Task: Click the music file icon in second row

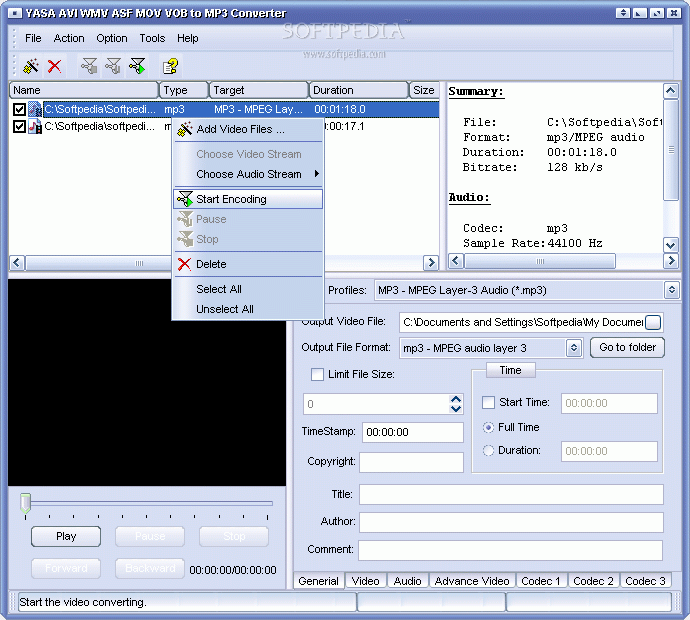Action: (35, 126)
